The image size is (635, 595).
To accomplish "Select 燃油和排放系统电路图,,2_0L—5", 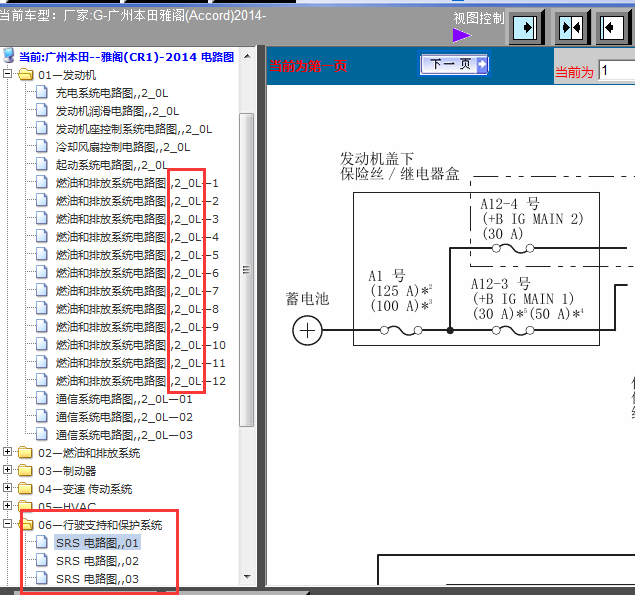I will 137,255.
